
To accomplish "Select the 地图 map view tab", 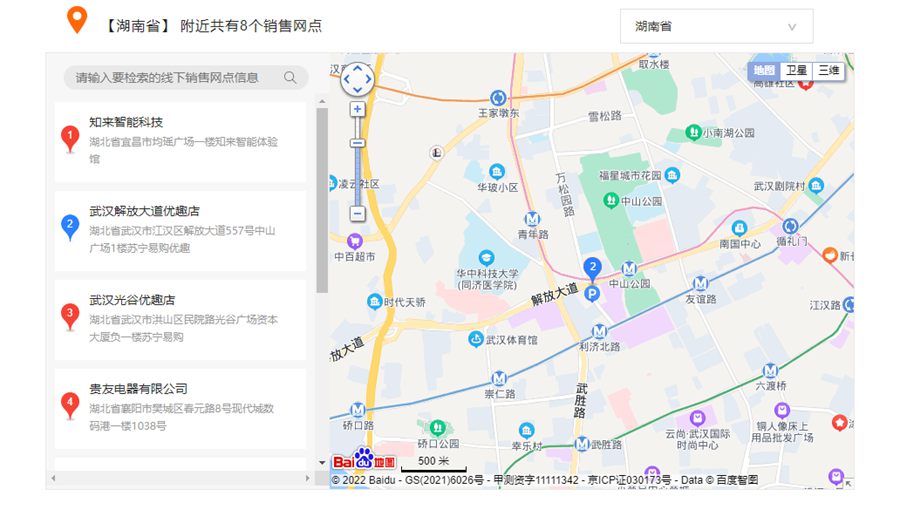I will tap(764, 70).
